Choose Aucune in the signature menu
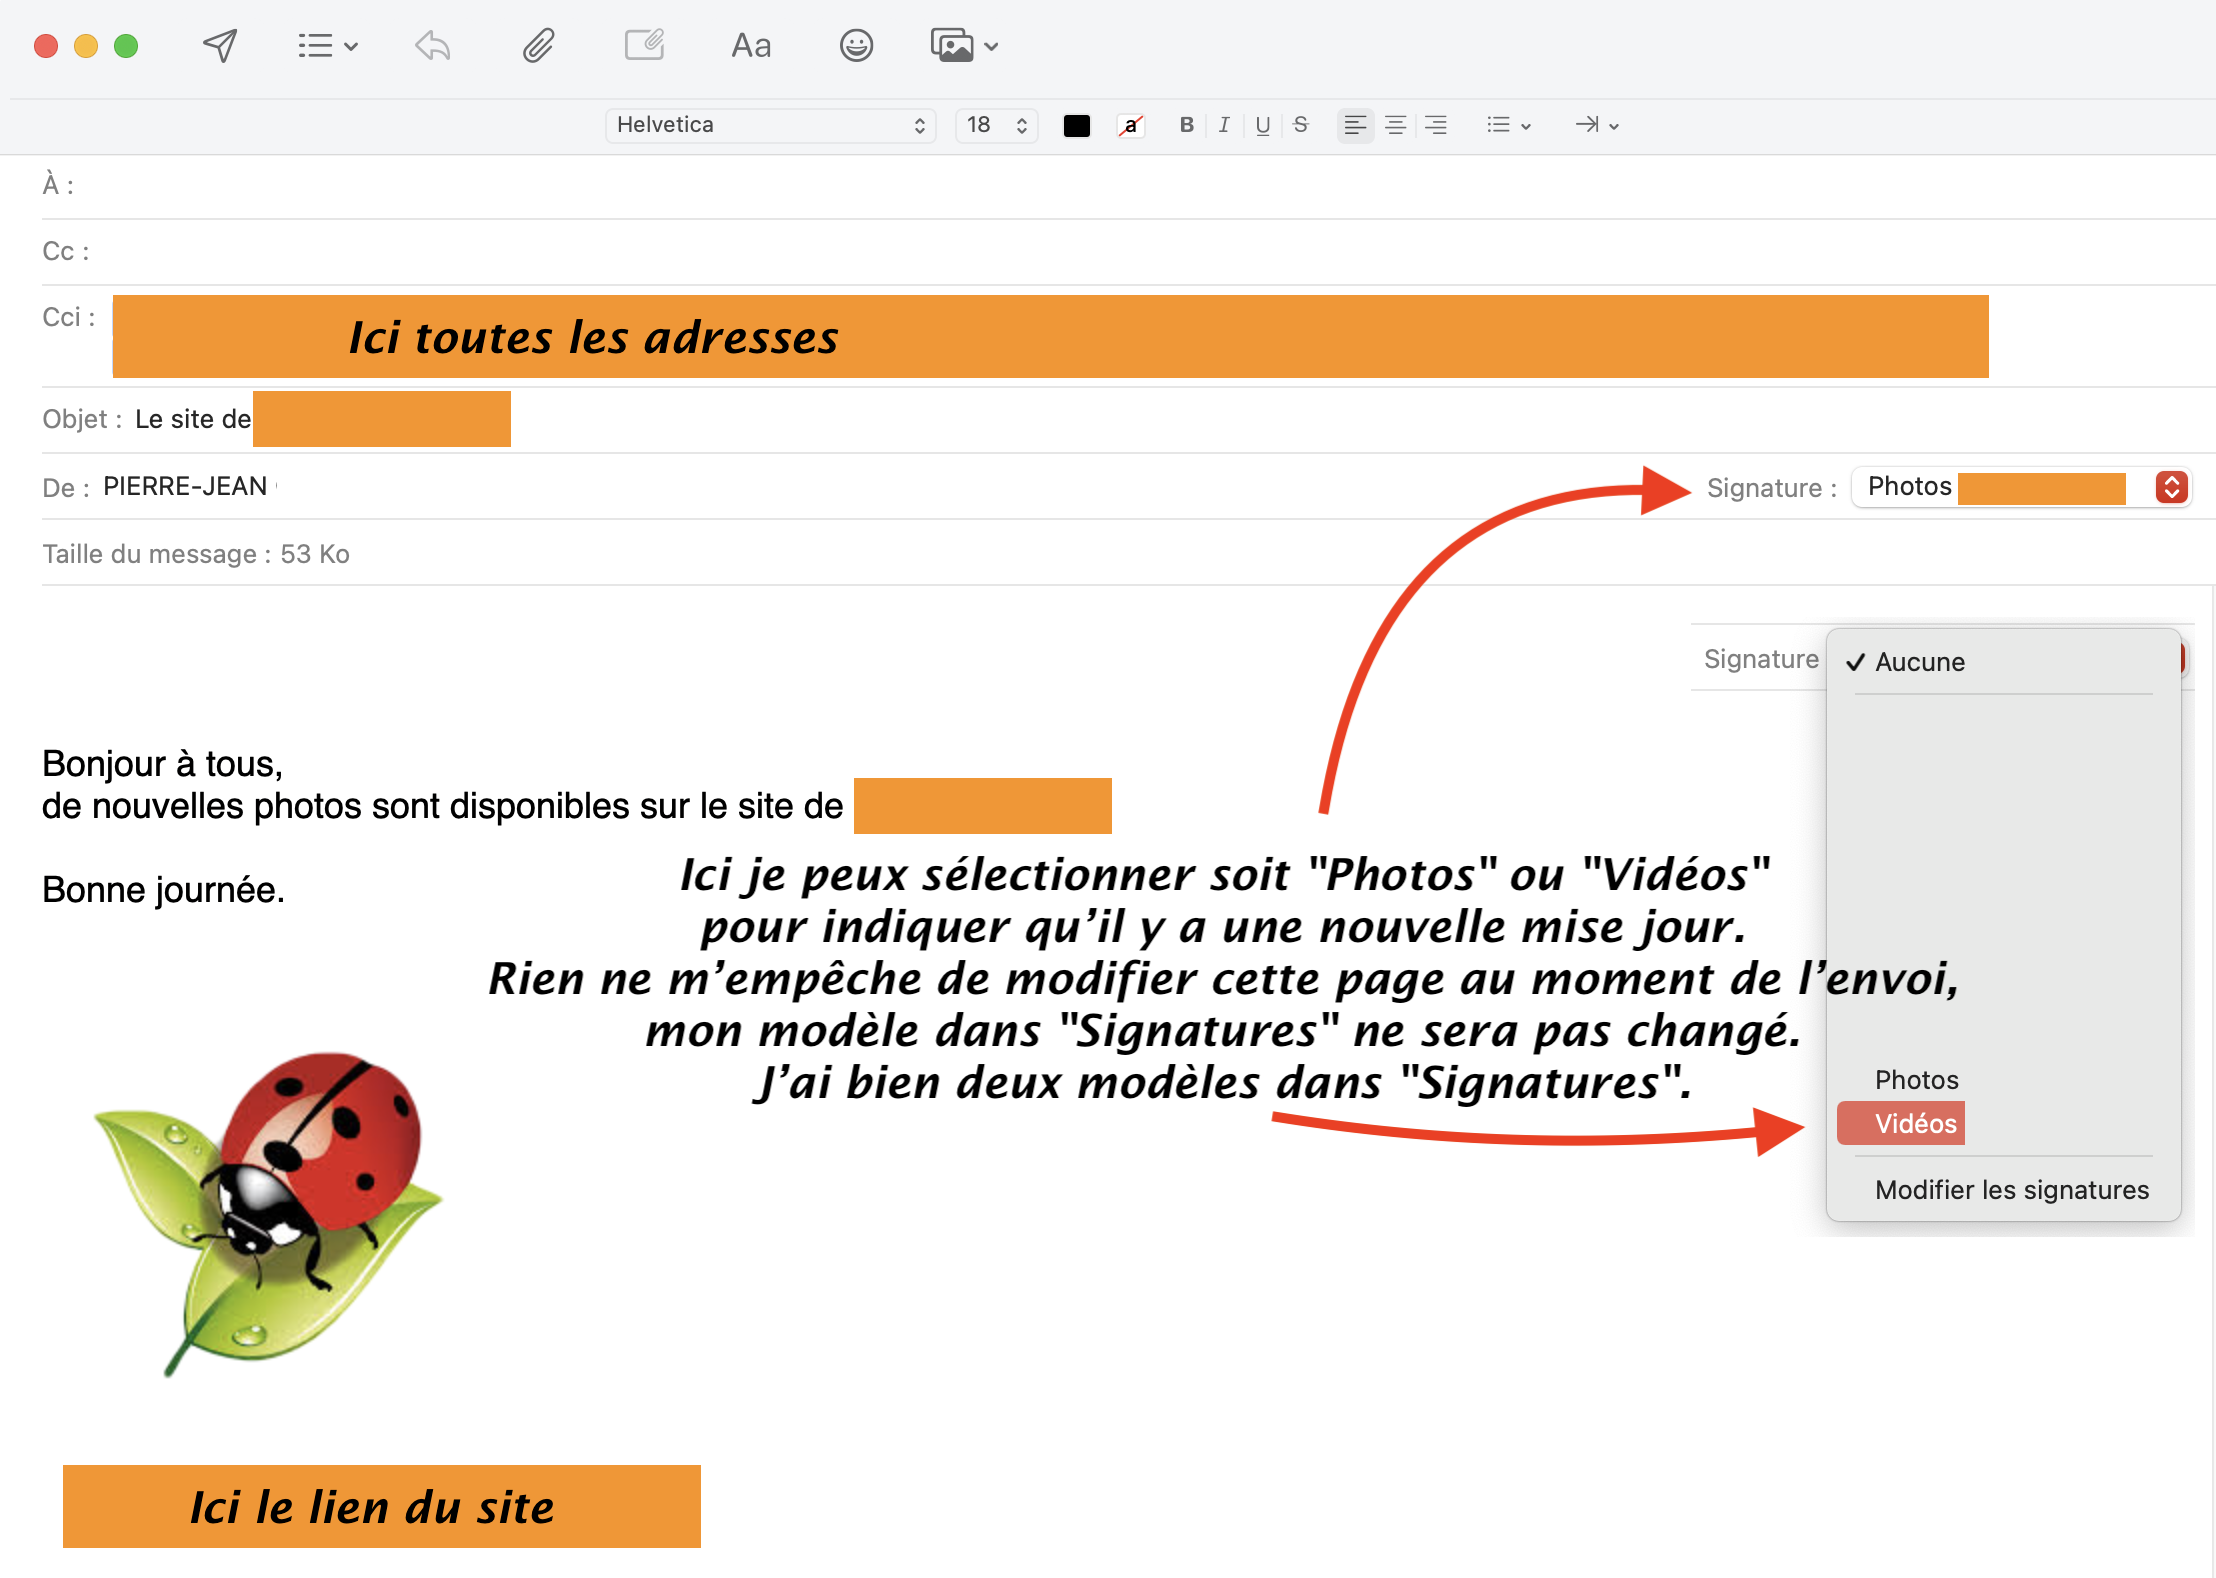This screenshot has height=1578, width=2216. [1919, 662]
